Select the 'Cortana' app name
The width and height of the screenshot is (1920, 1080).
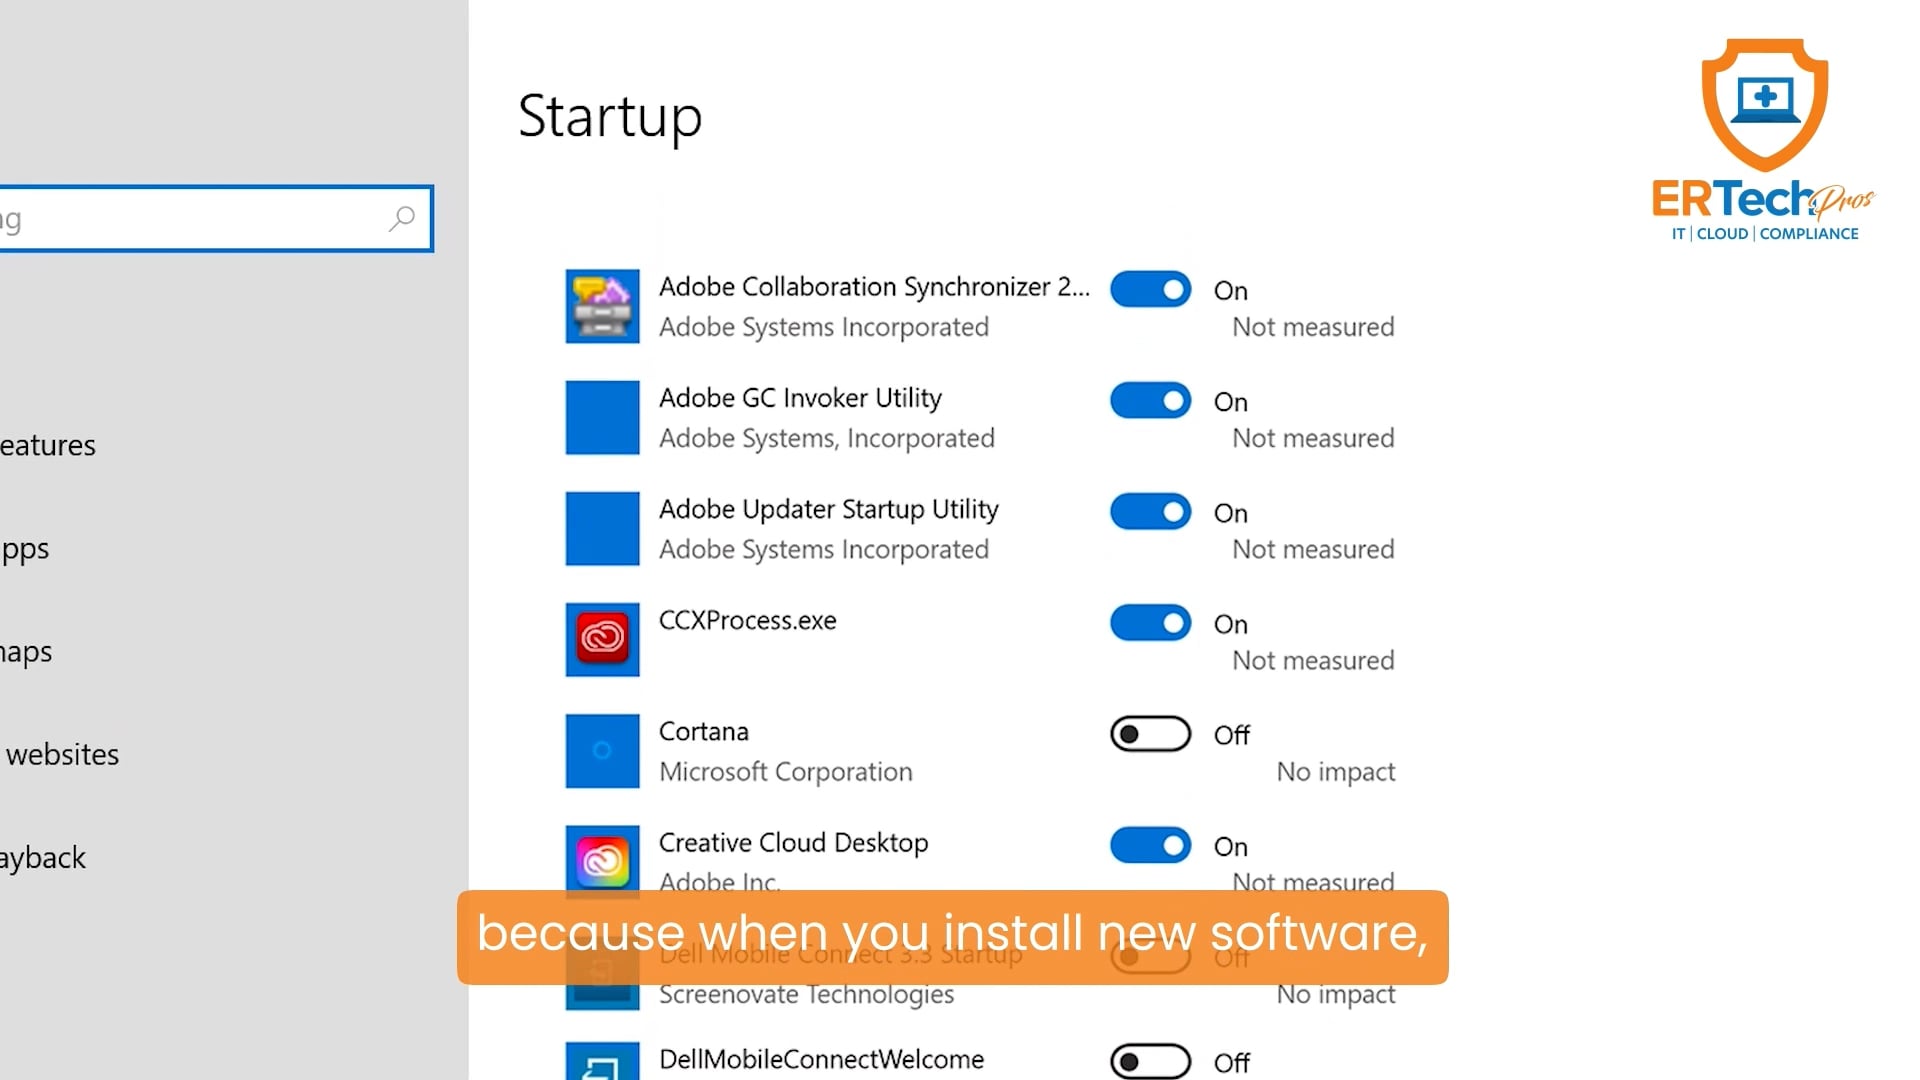704,731
